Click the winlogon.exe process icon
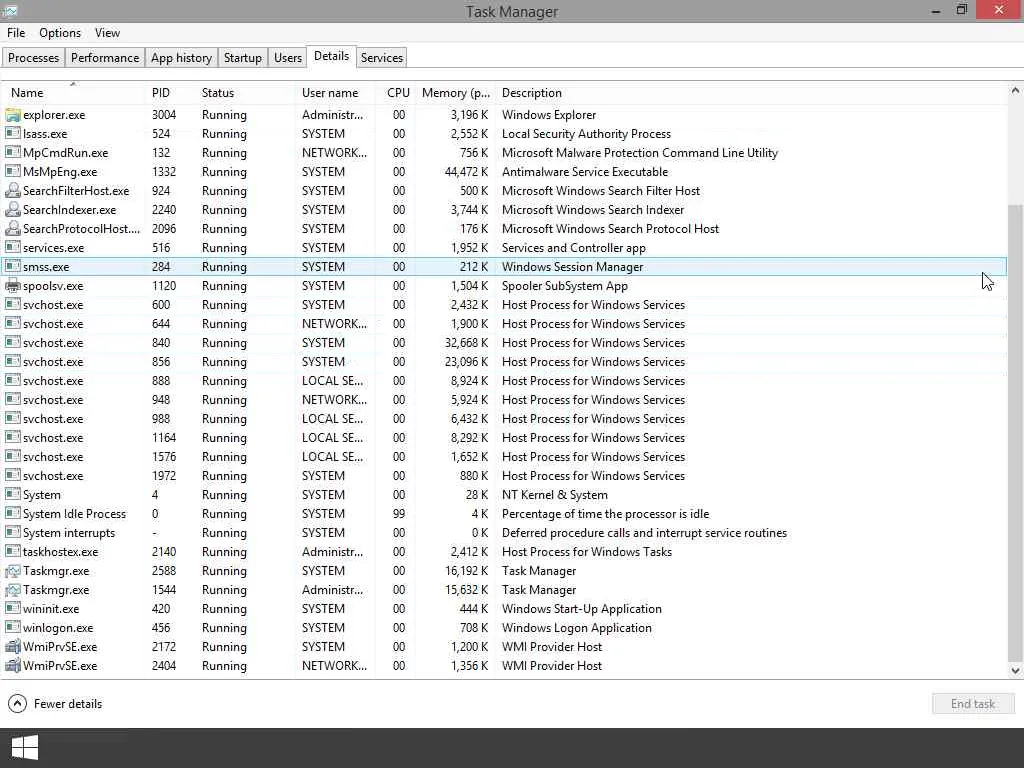 pyautogui.click(x=12, y=628)
